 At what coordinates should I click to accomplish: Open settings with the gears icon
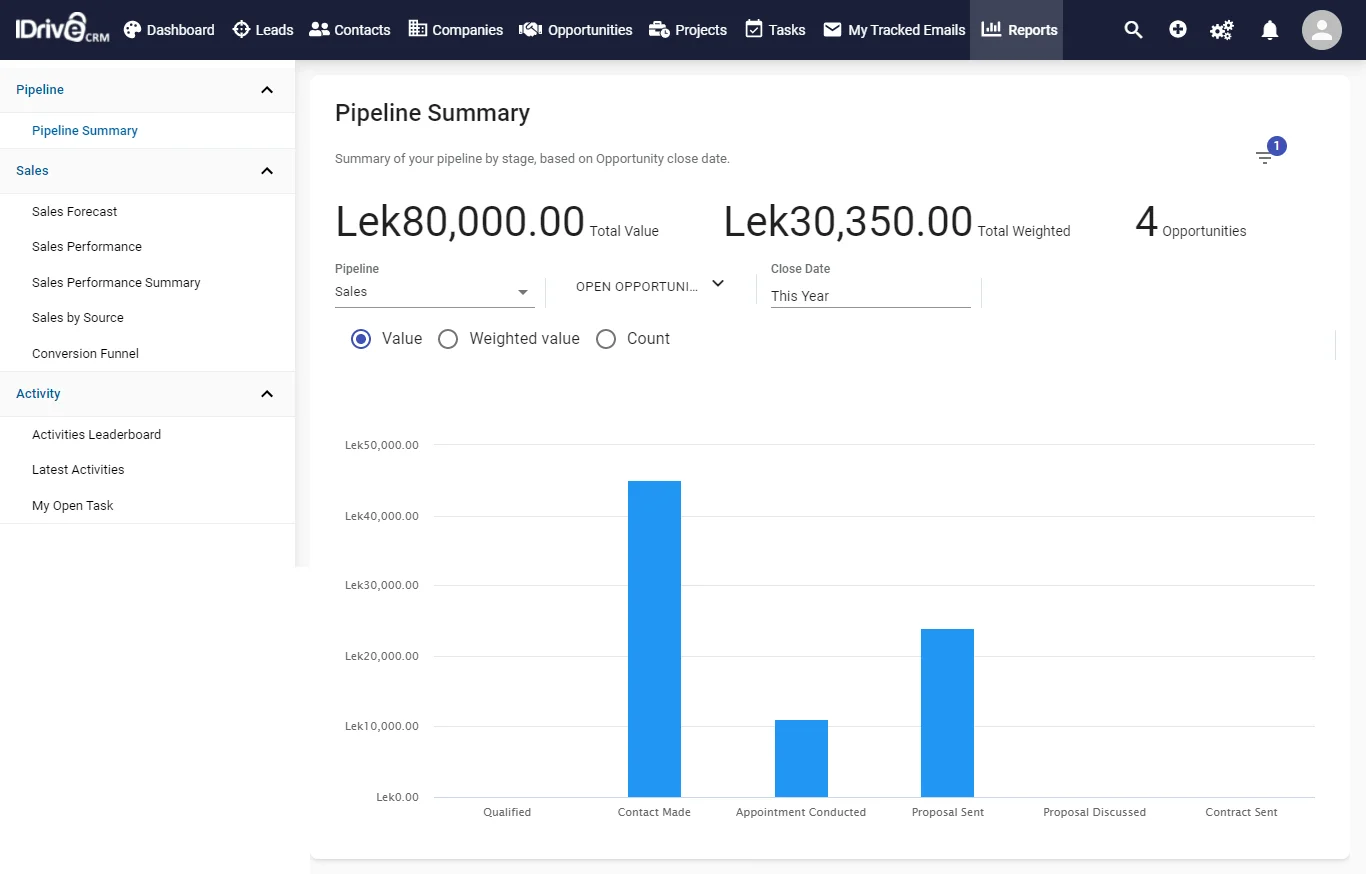tap(1221, 30)
